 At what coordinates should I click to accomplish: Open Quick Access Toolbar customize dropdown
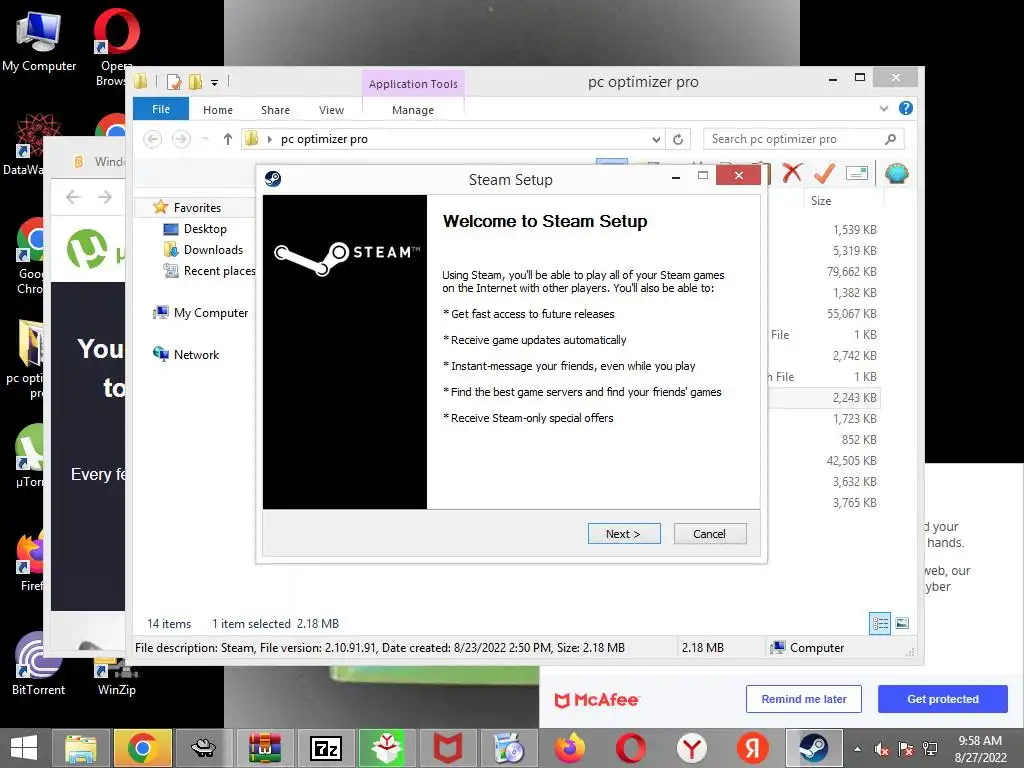point(214,82)
